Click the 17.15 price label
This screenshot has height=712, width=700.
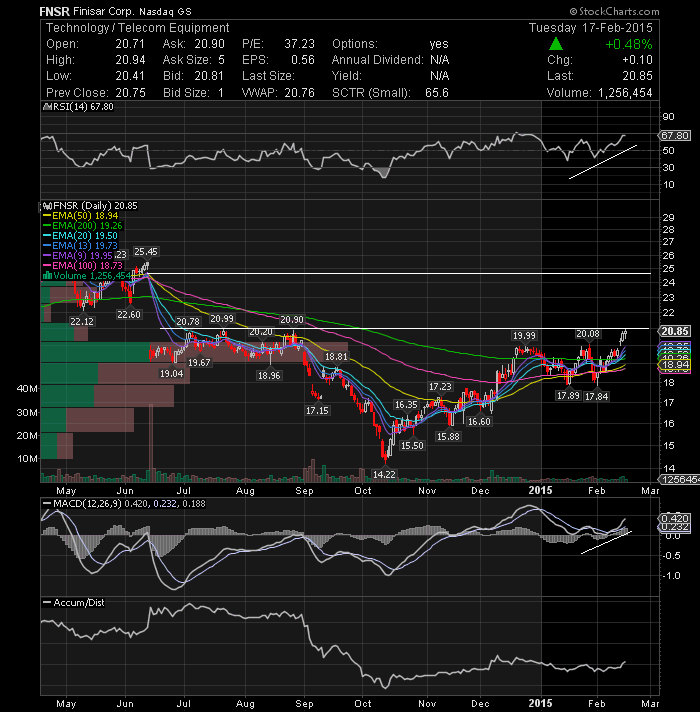coord(317,410)
